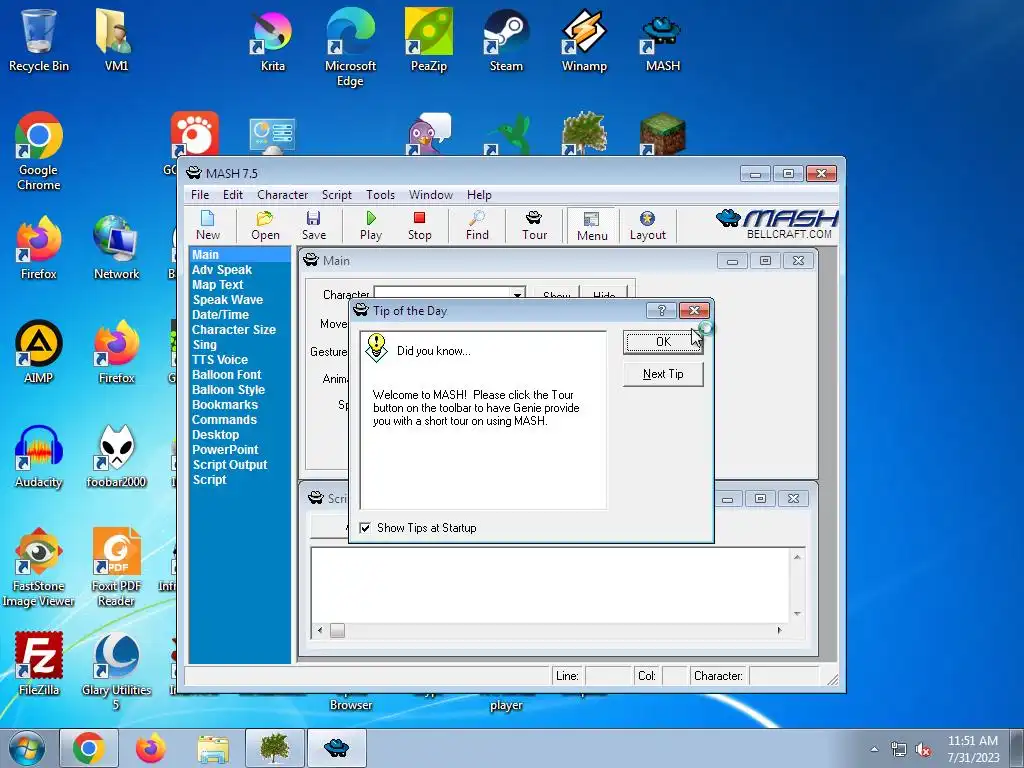The height and width of the screenshot is (768, 1024).
Task: Select the PeaZip desktop icon
Action: [x=428, y=40]
